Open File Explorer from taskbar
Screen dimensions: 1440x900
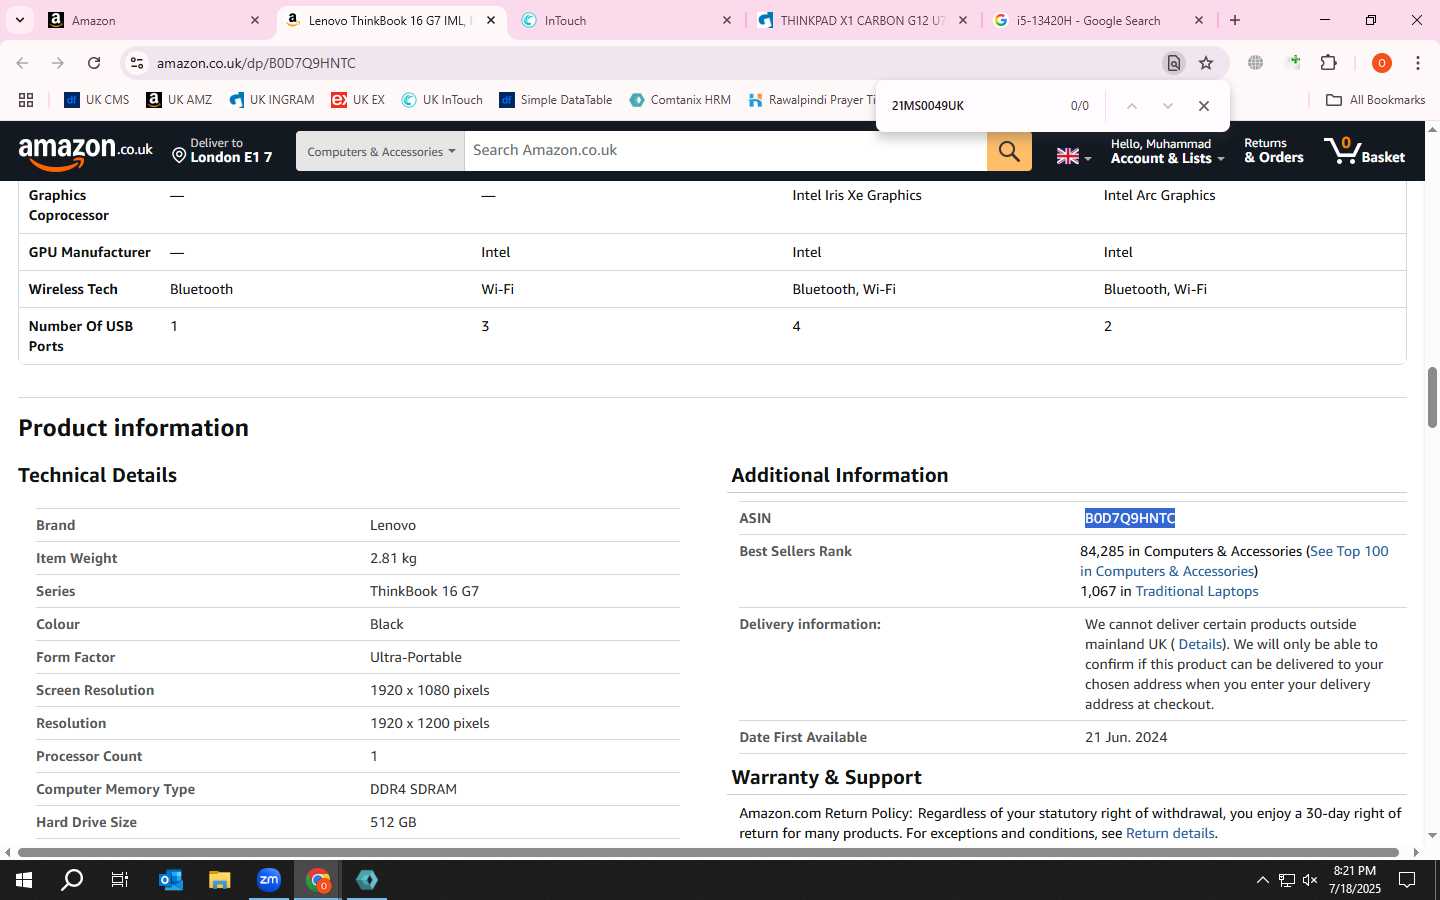click(219, 880)
